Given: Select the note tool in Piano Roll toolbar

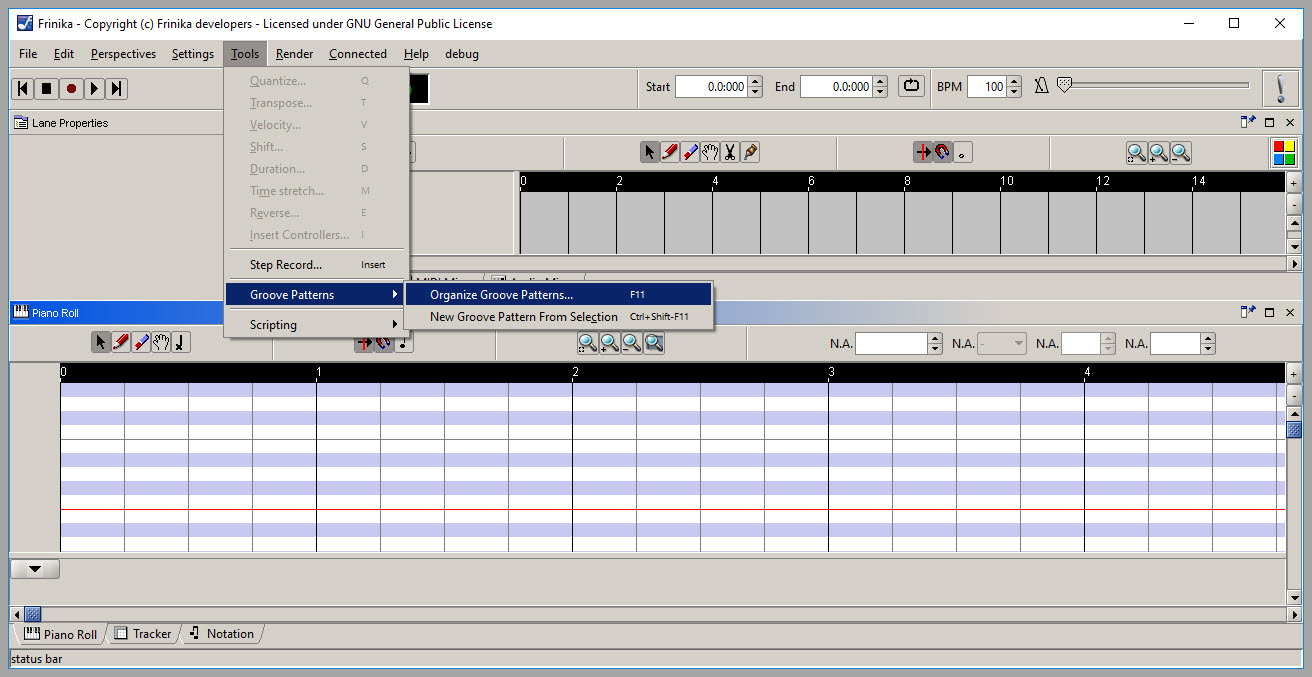Looking at the screenshot, I should 180,342.
